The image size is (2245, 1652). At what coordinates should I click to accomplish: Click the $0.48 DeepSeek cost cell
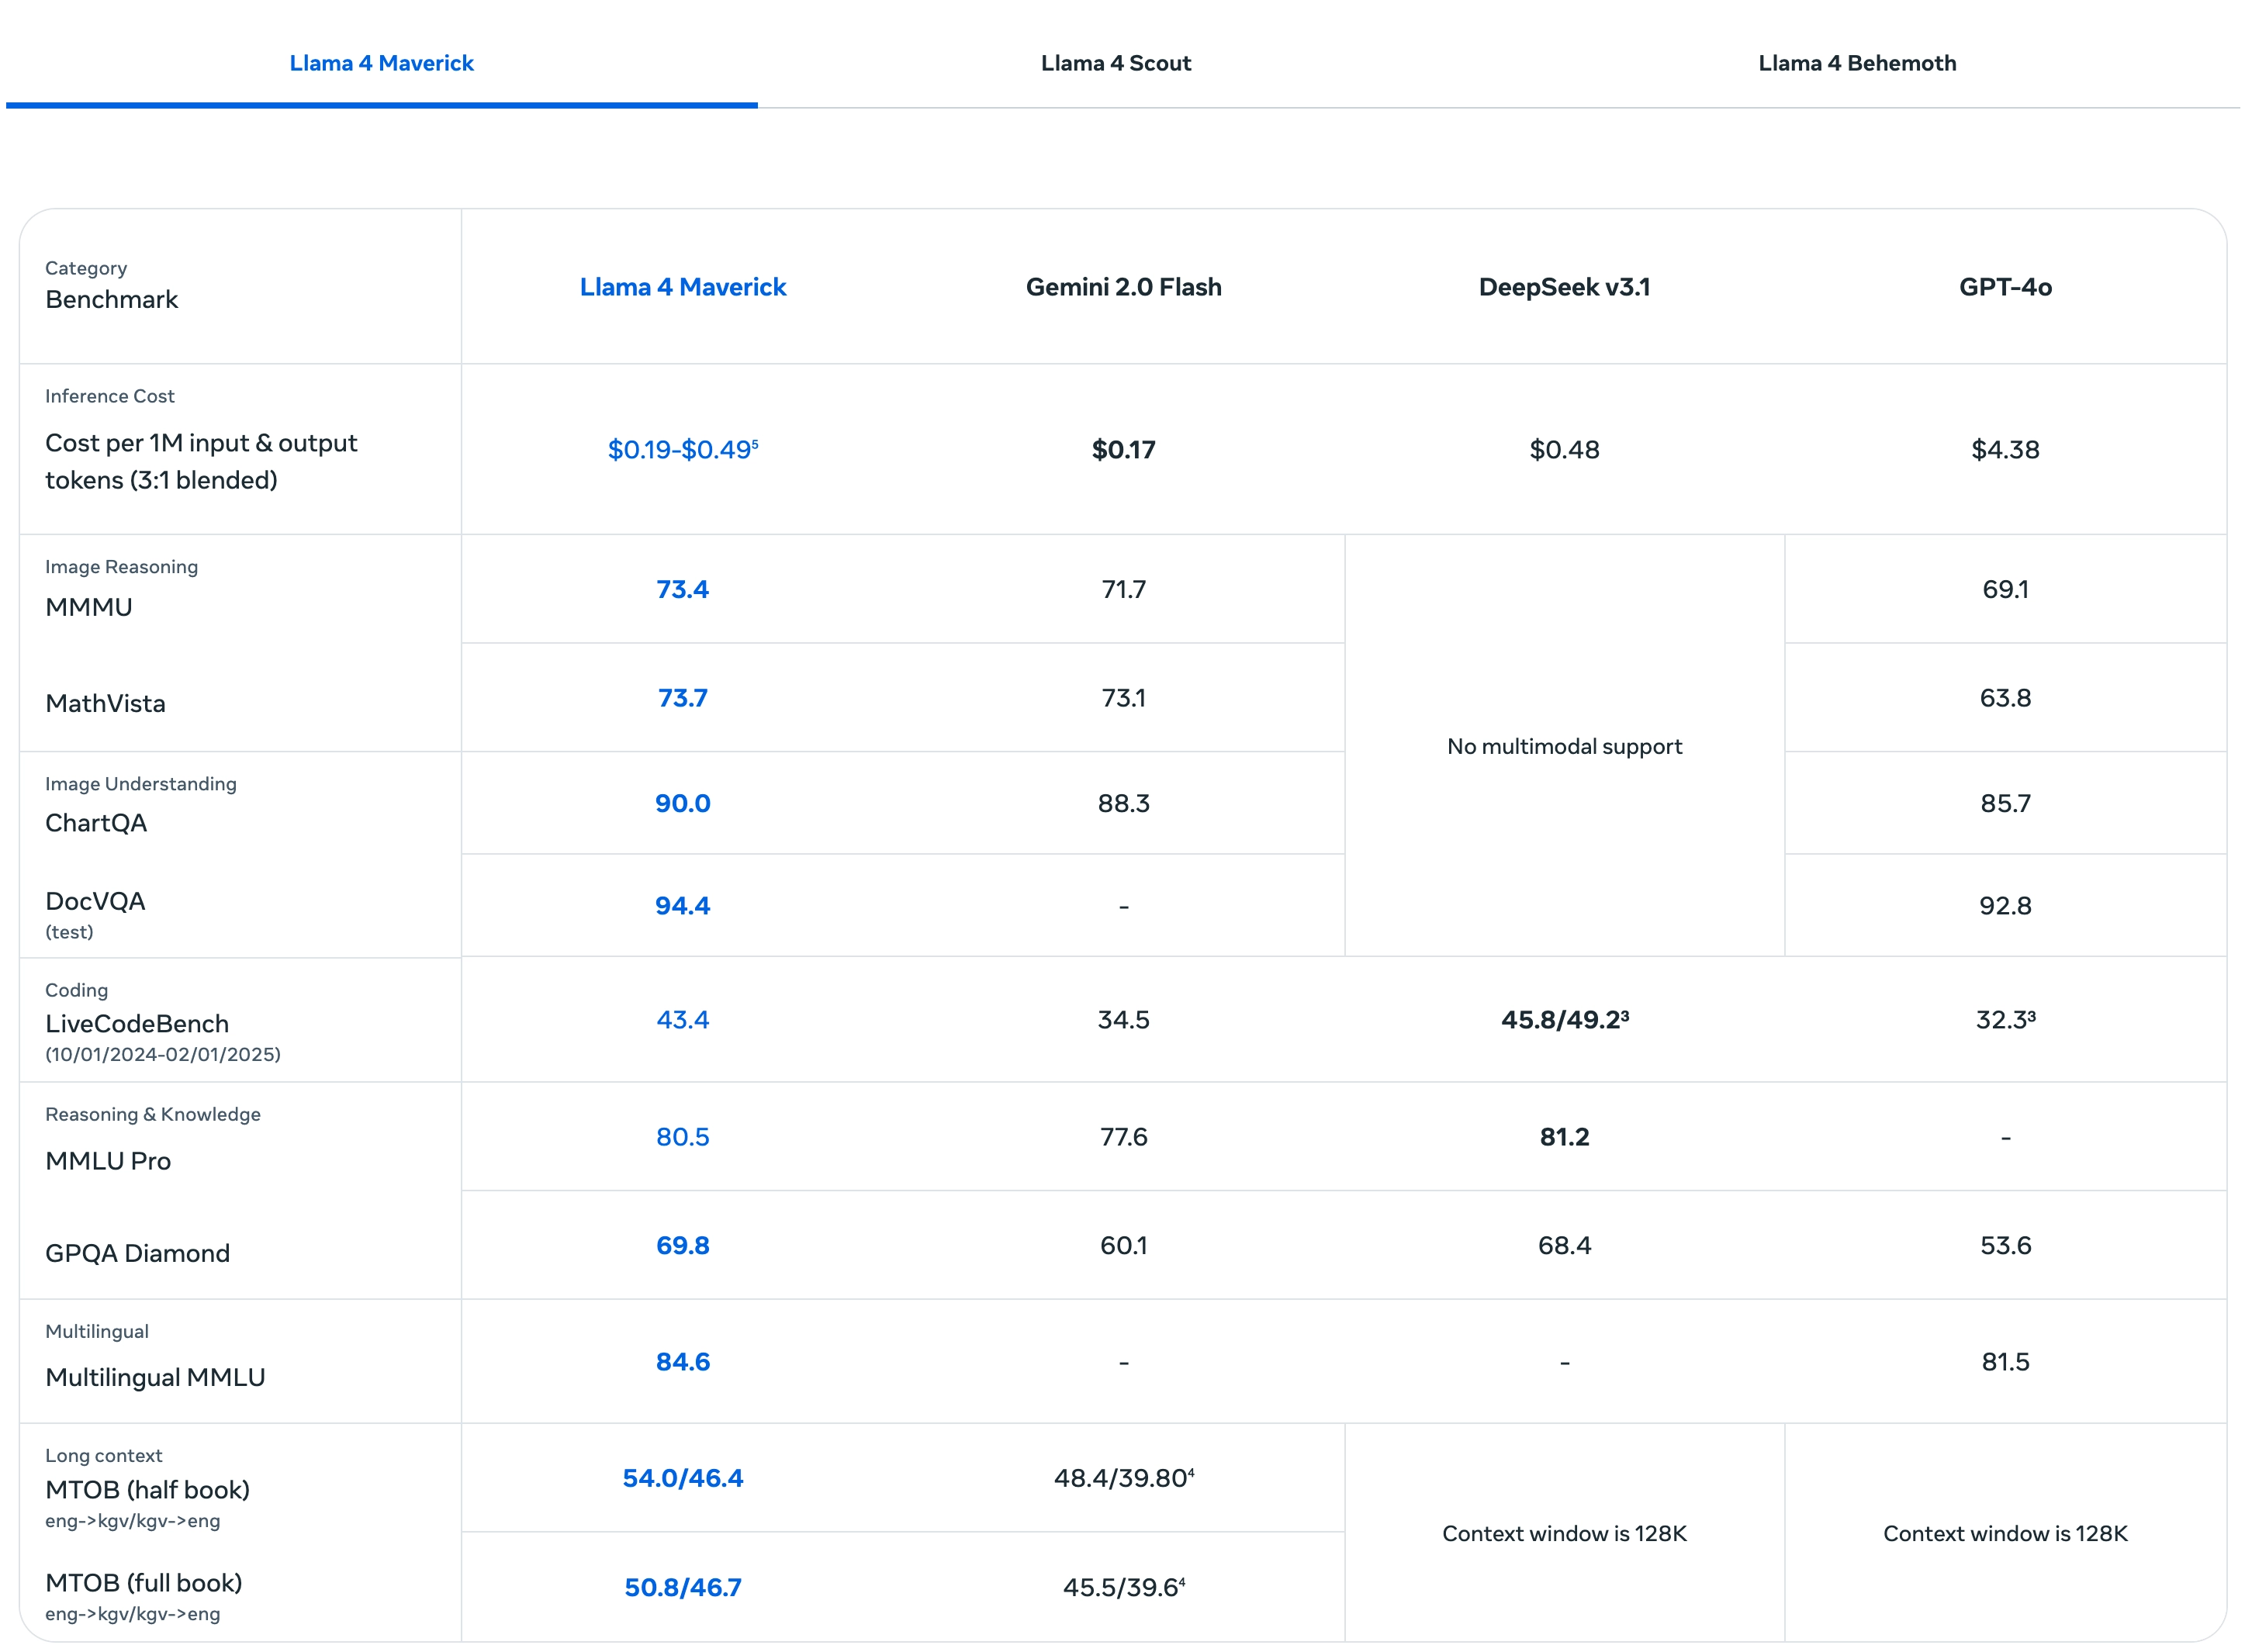tap(1564, 449)
